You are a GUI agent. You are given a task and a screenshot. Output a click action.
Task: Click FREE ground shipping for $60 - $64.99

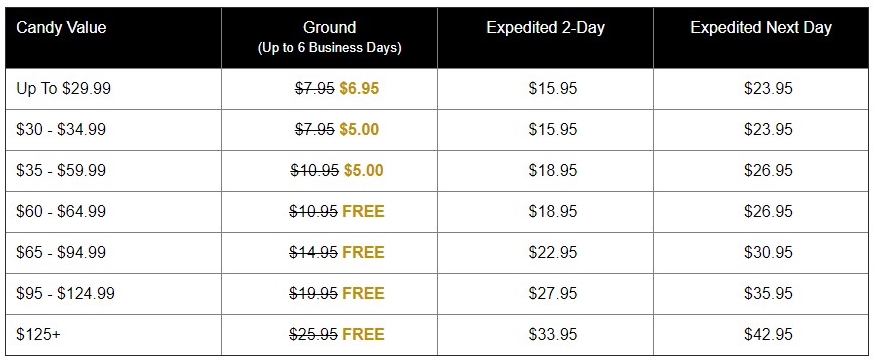(363, 212)
